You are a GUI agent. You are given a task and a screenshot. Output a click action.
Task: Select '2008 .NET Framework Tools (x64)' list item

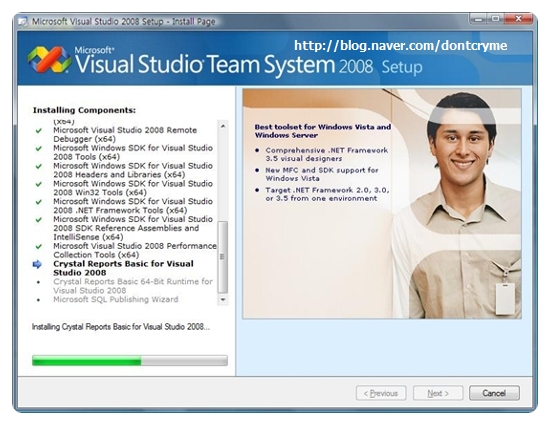click(133, 206)
